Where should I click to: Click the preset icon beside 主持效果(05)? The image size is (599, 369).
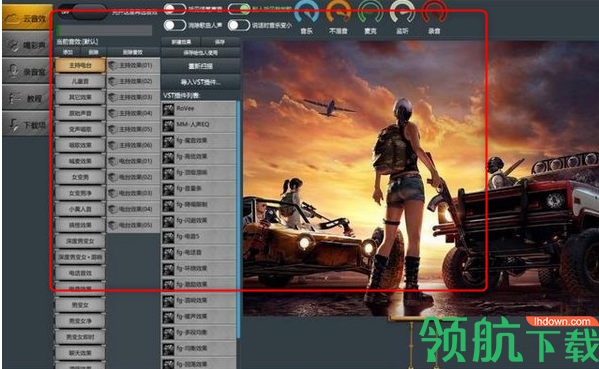113,129
